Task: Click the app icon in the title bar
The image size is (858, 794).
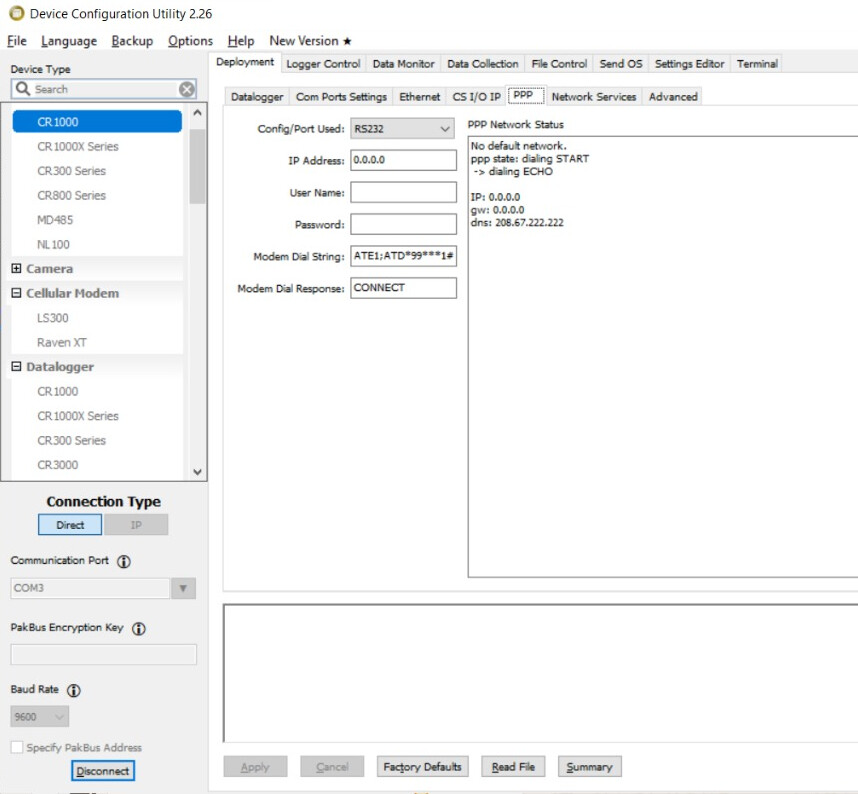Action: (x=15, y=14)
